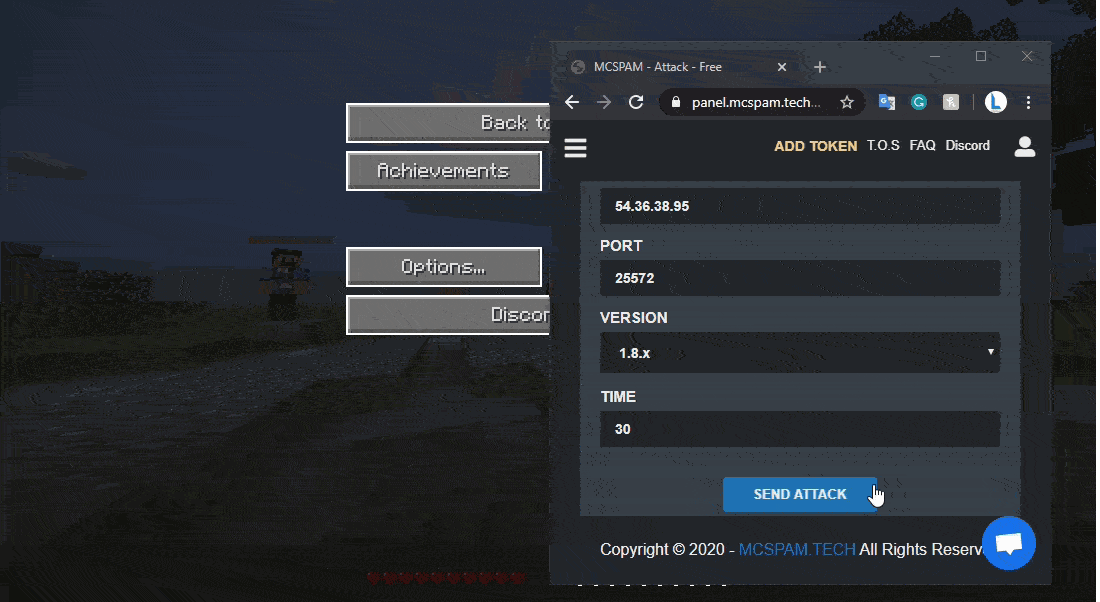Open a new browser tab
The height and width of the screenshot is (602, 1100).
[x=820, y=67]
